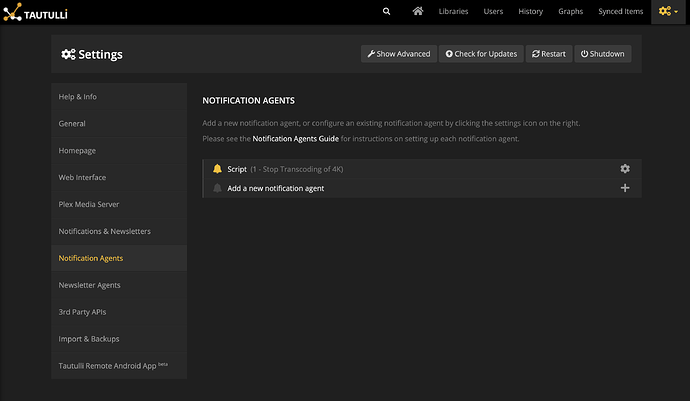Click the grey bell beside Add agent
This screenshot has width=690, height=401.
[x=217, y=188]
